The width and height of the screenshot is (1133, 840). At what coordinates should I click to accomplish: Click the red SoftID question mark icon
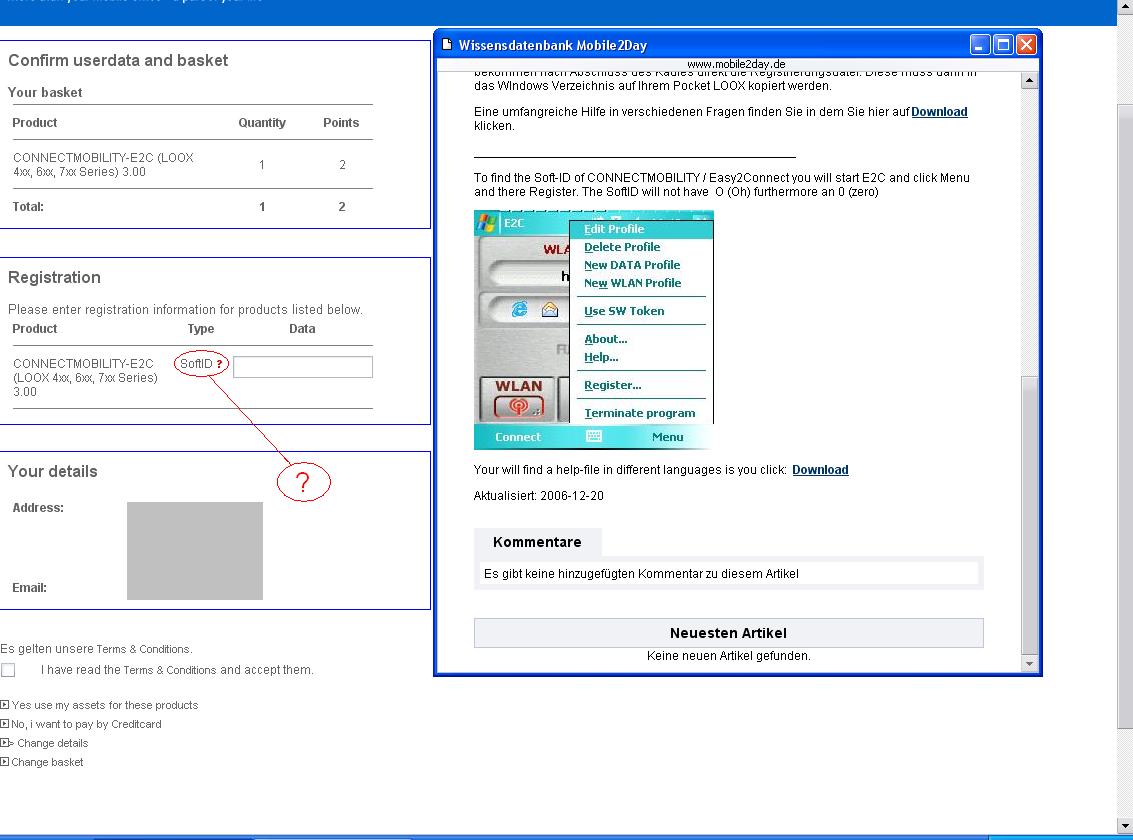(219, 364)
